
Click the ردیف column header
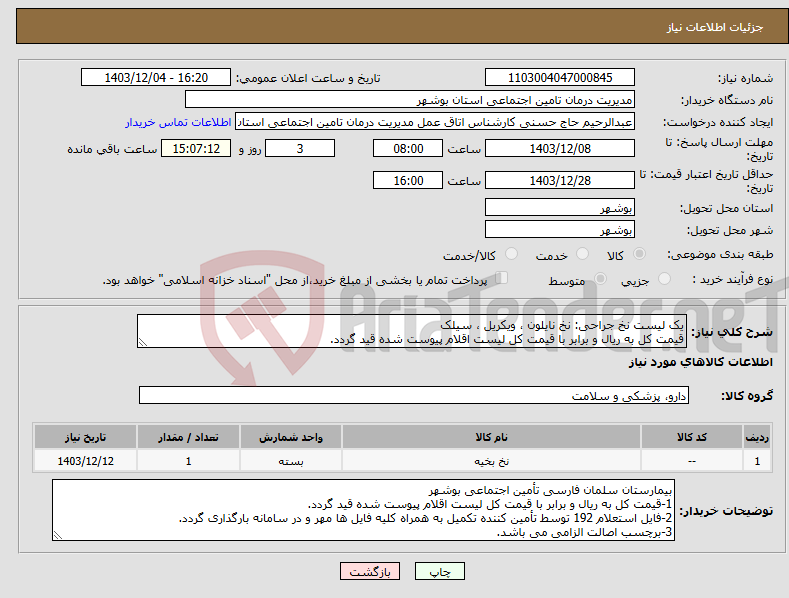pos(757,437)
